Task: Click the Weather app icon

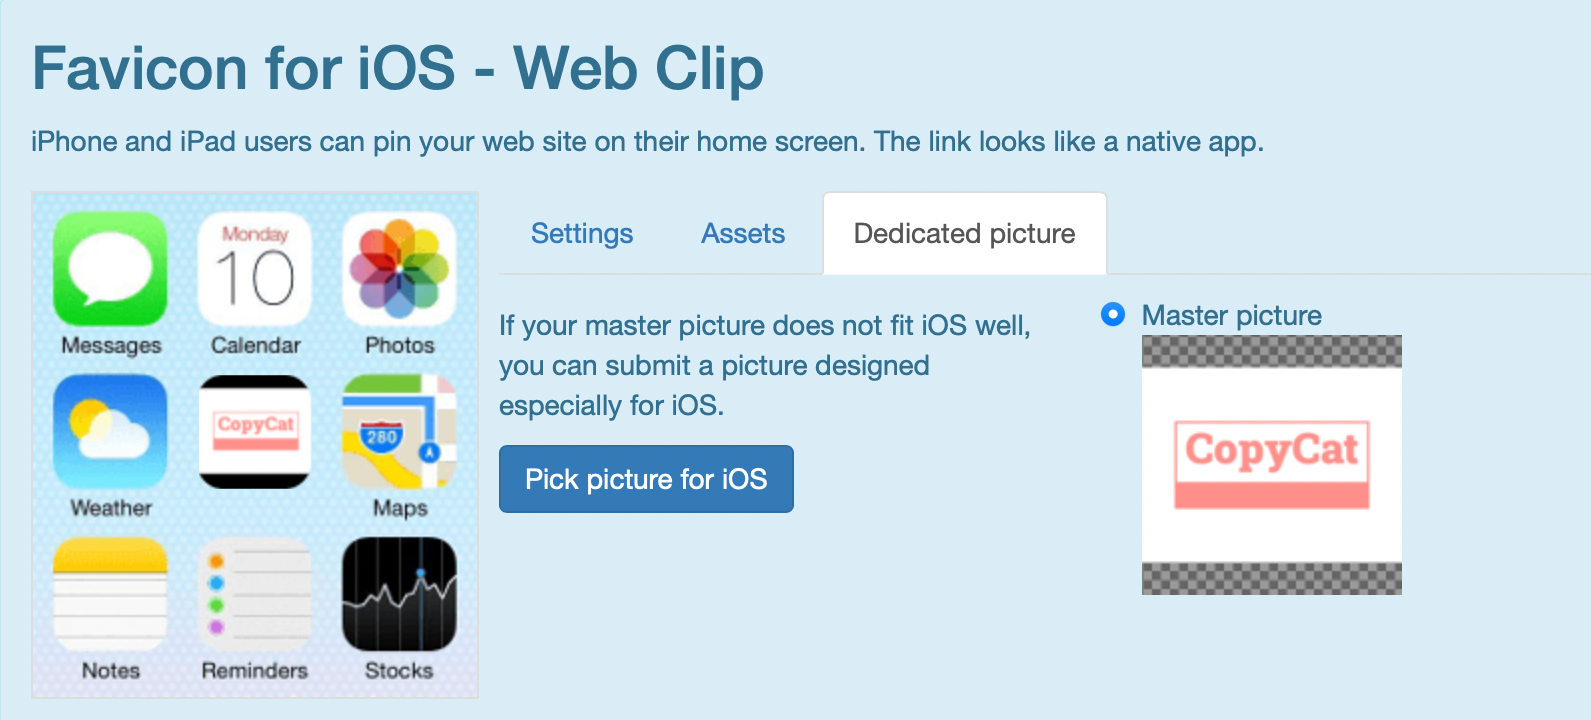Action: pyautogui.click(x=110, y=432)
